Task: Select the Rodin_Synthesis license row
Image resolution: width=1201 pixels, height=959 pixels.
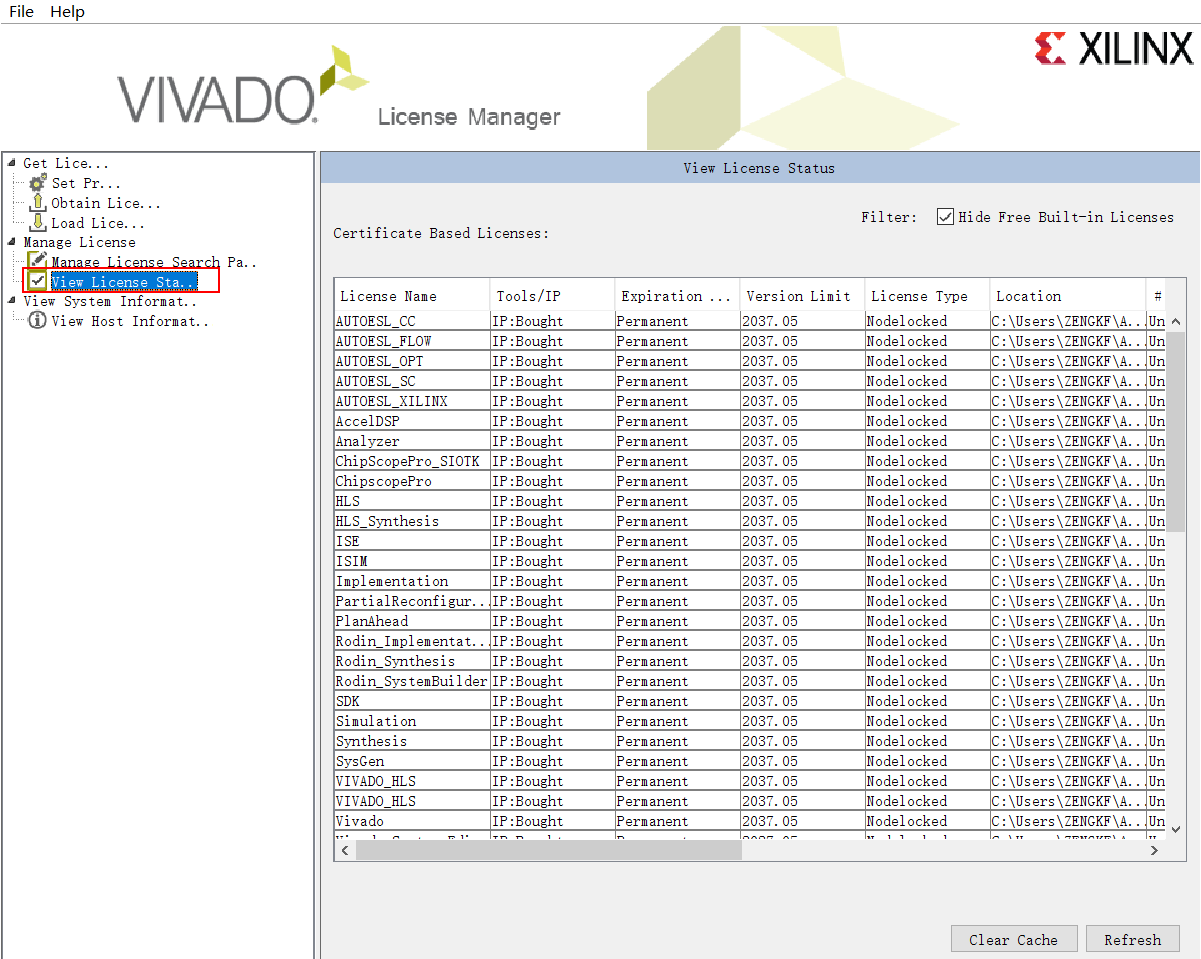Action: [x=750, y=661]
